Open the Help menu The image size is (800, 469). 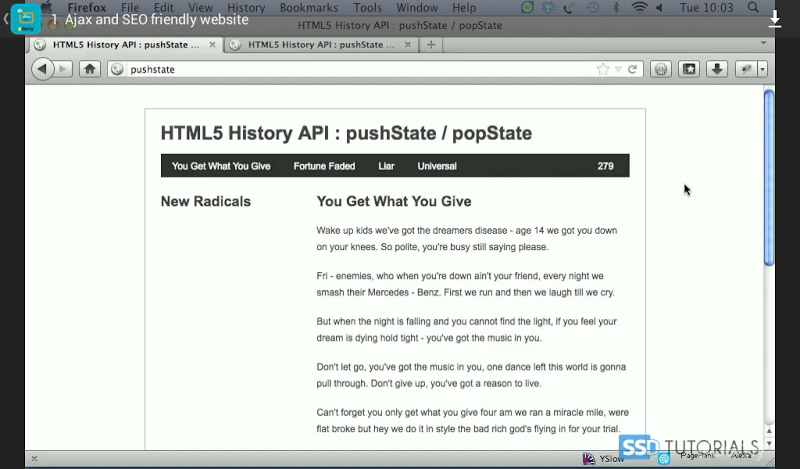464,8
